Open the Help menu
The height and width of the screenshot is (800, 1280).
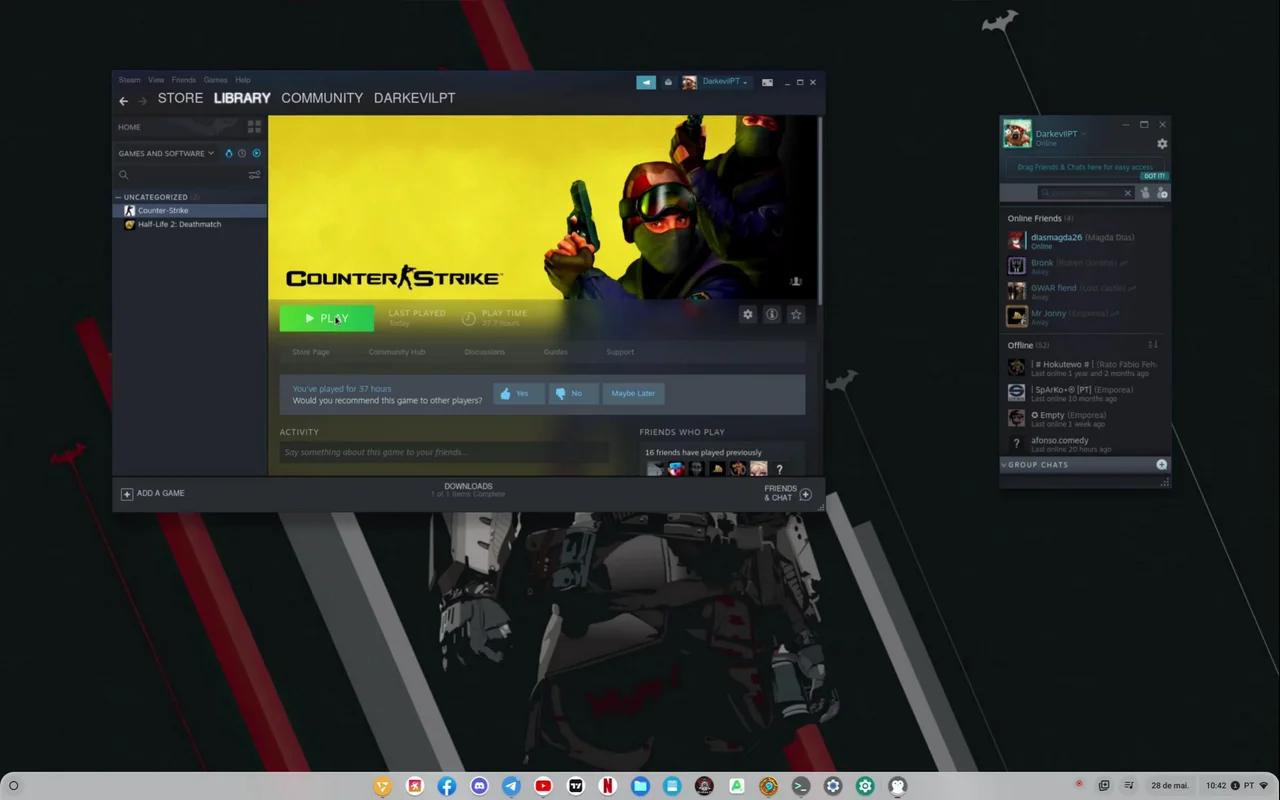243,80
